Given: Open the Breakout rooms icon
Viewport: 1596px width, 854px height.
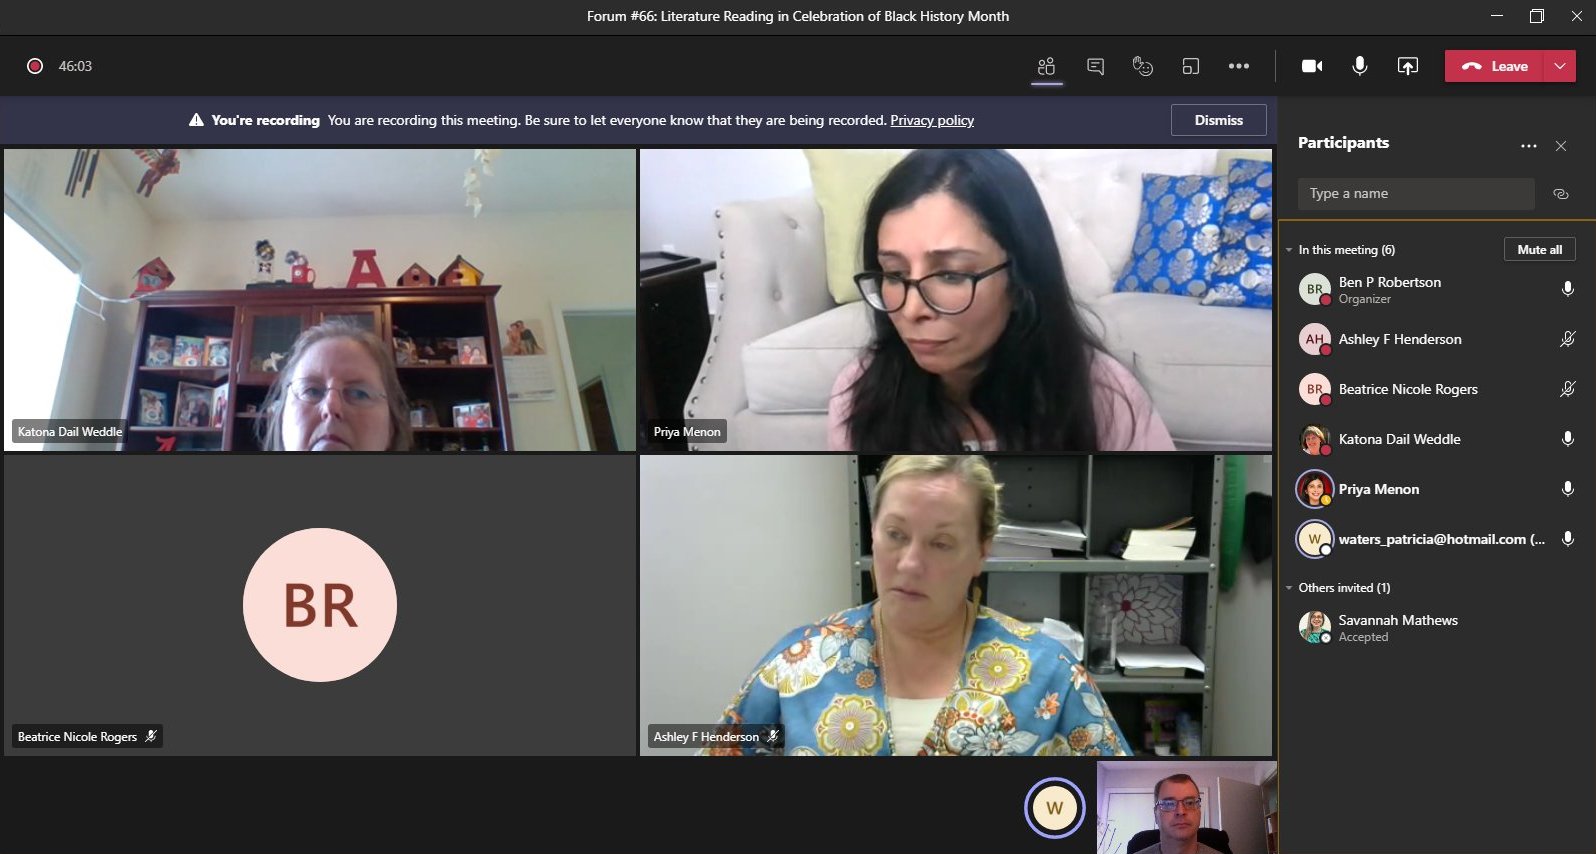Looking at the screenshot, I should click(1190, 66).
